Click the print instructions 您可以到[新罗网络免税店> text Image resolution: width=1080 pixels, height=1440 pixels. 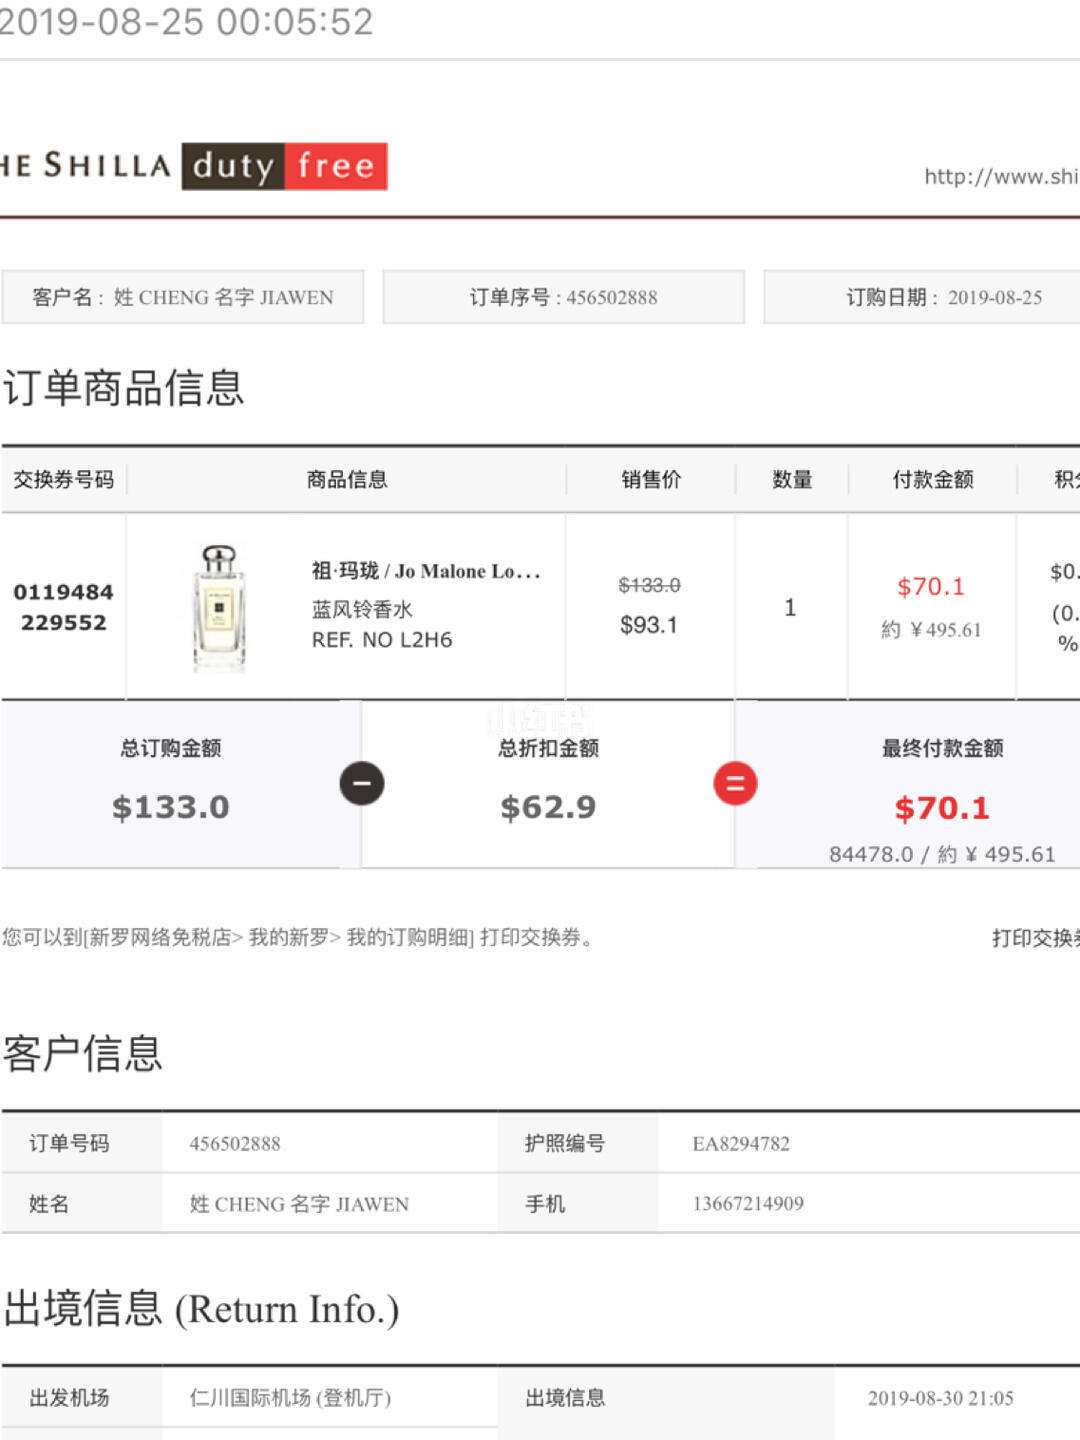(x=298, y=938)
